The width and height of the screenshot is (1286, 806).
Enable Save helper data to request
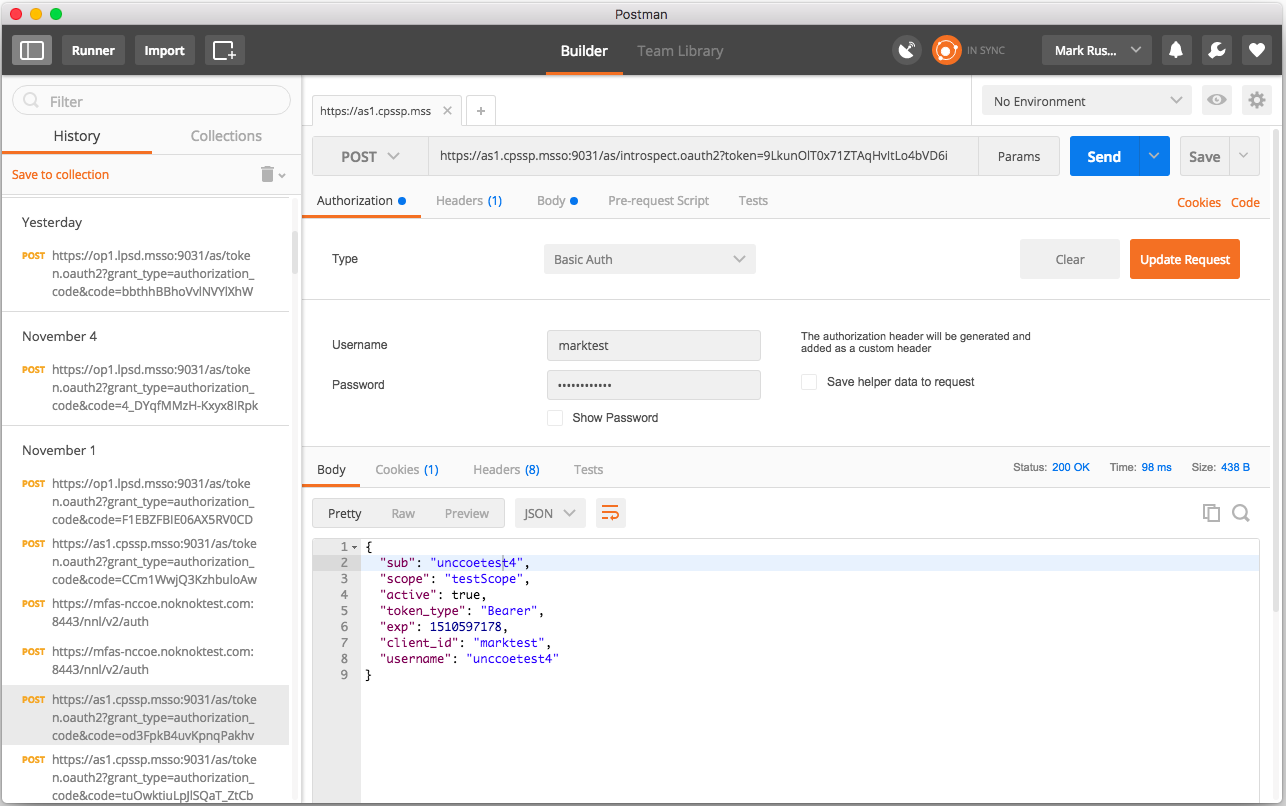tap(809, 382)
